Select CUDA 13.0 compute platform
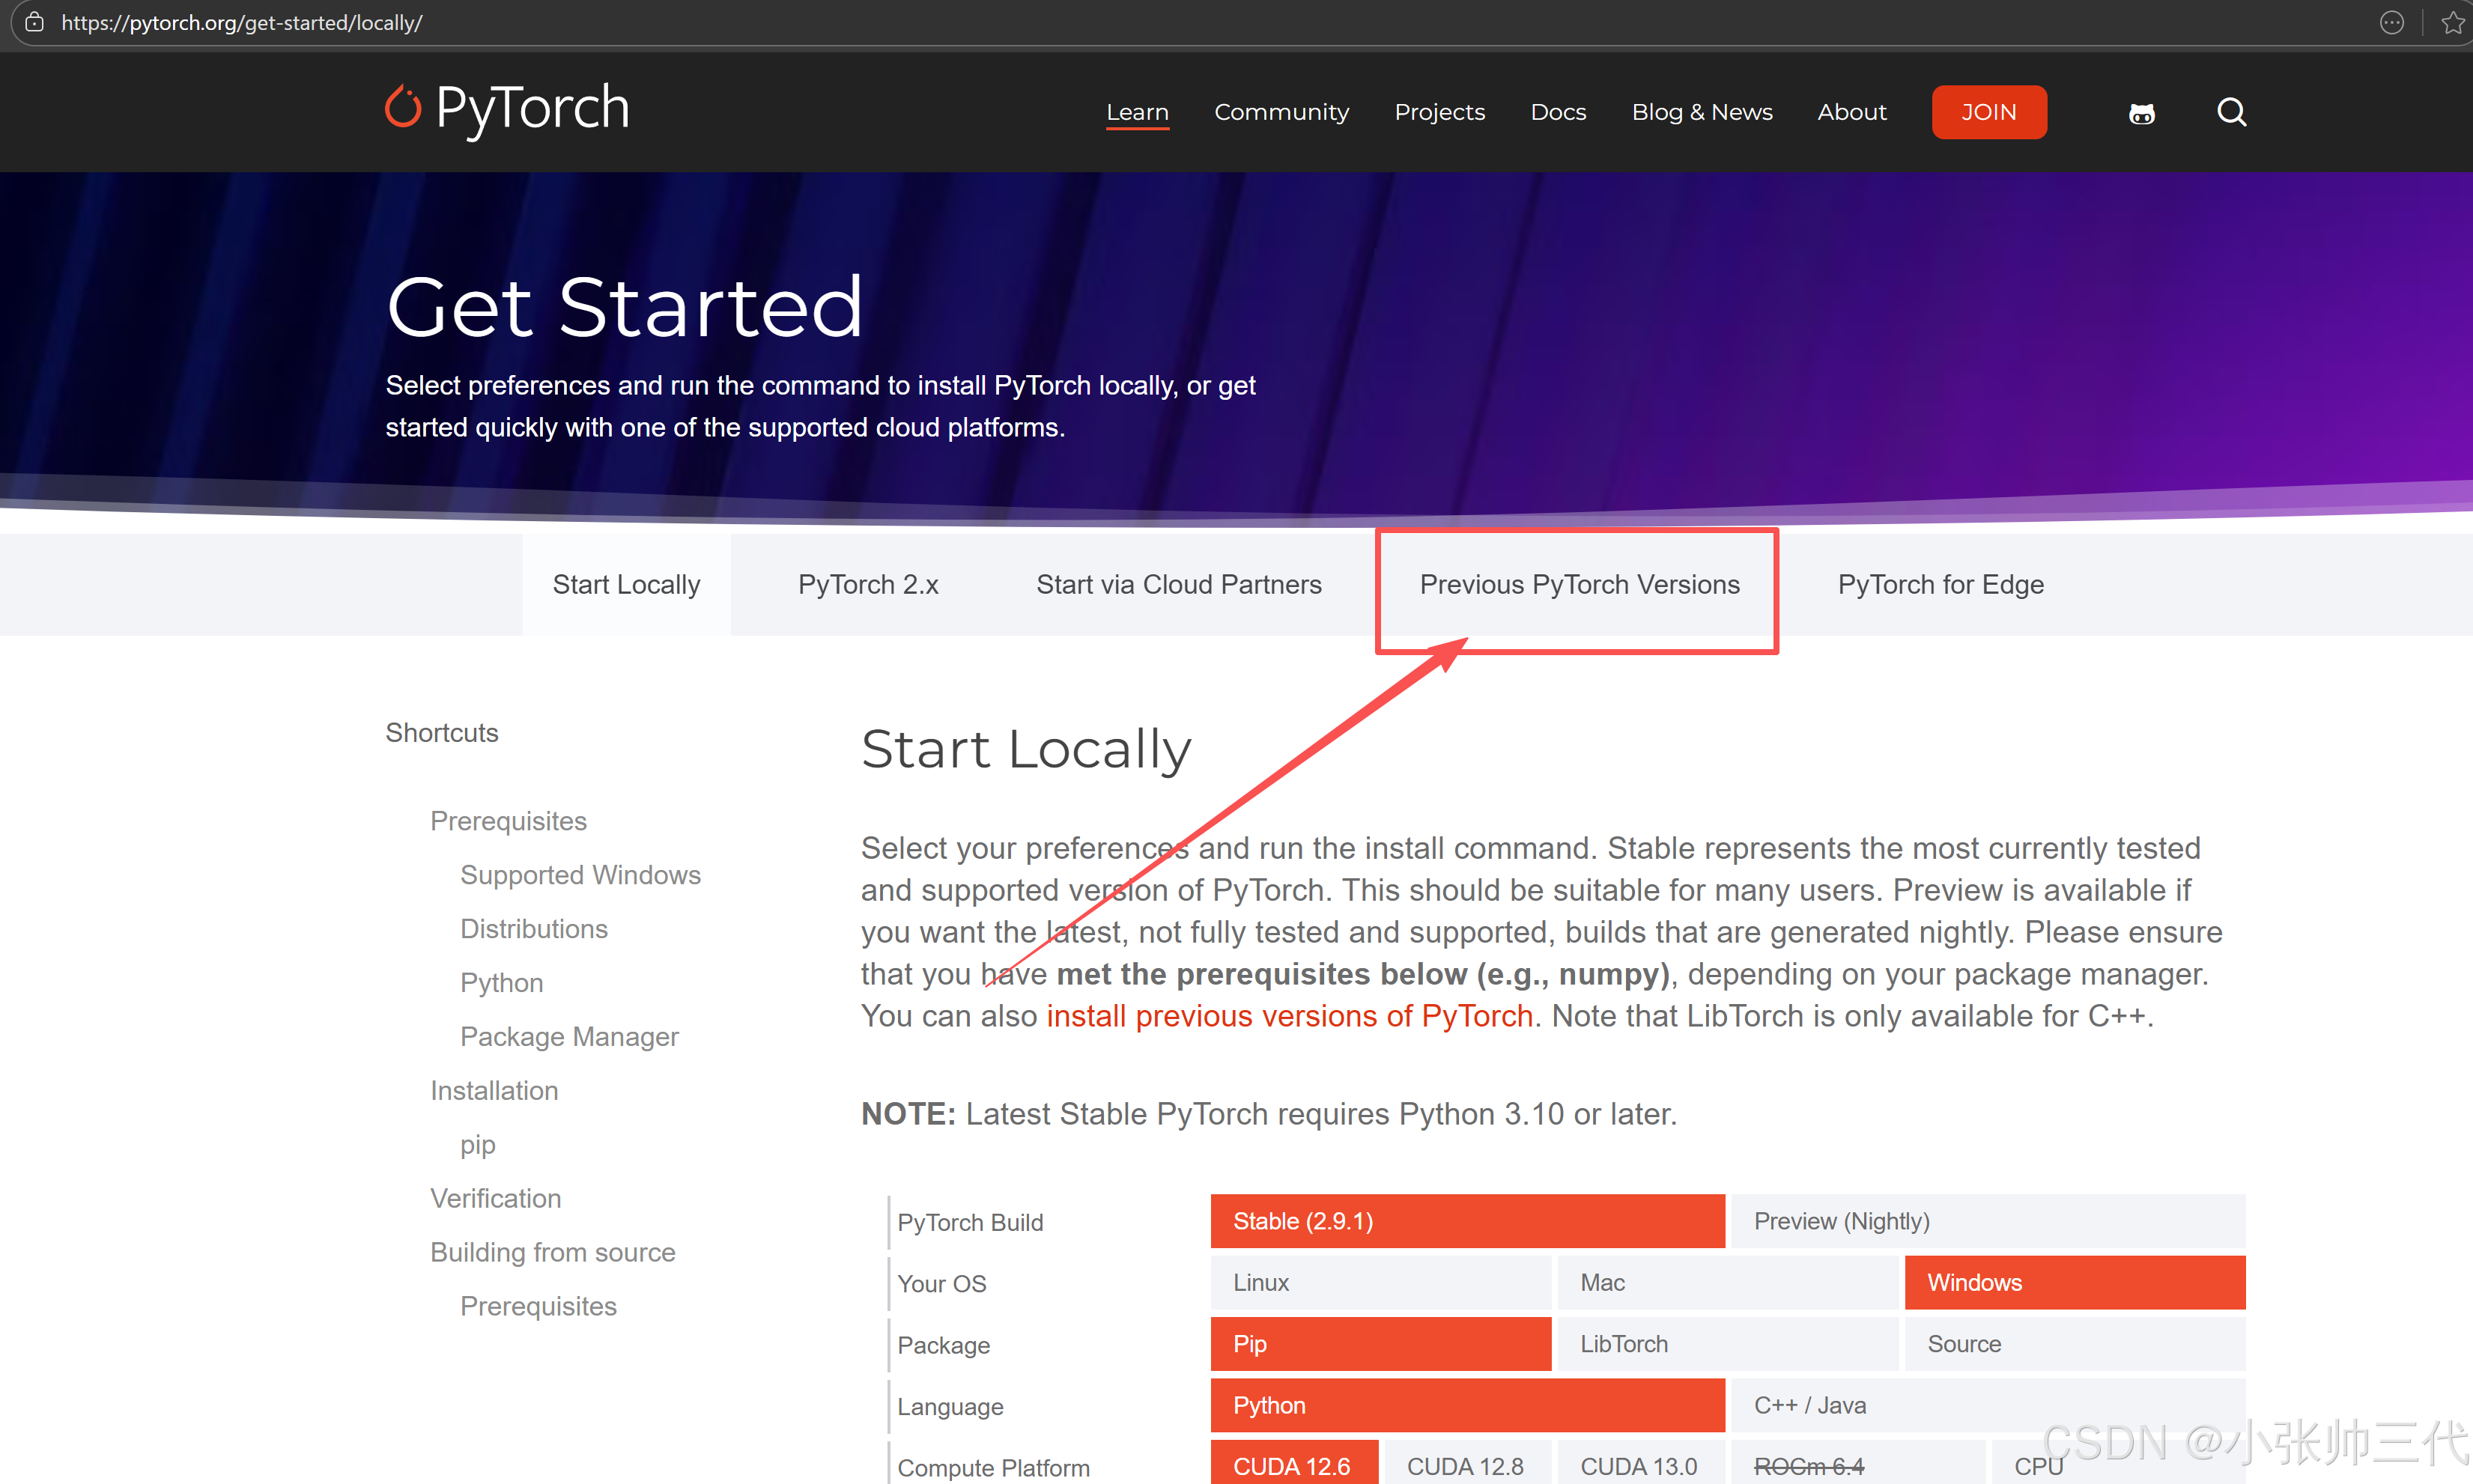2473x1484 pixels. pos(1640,1463)
